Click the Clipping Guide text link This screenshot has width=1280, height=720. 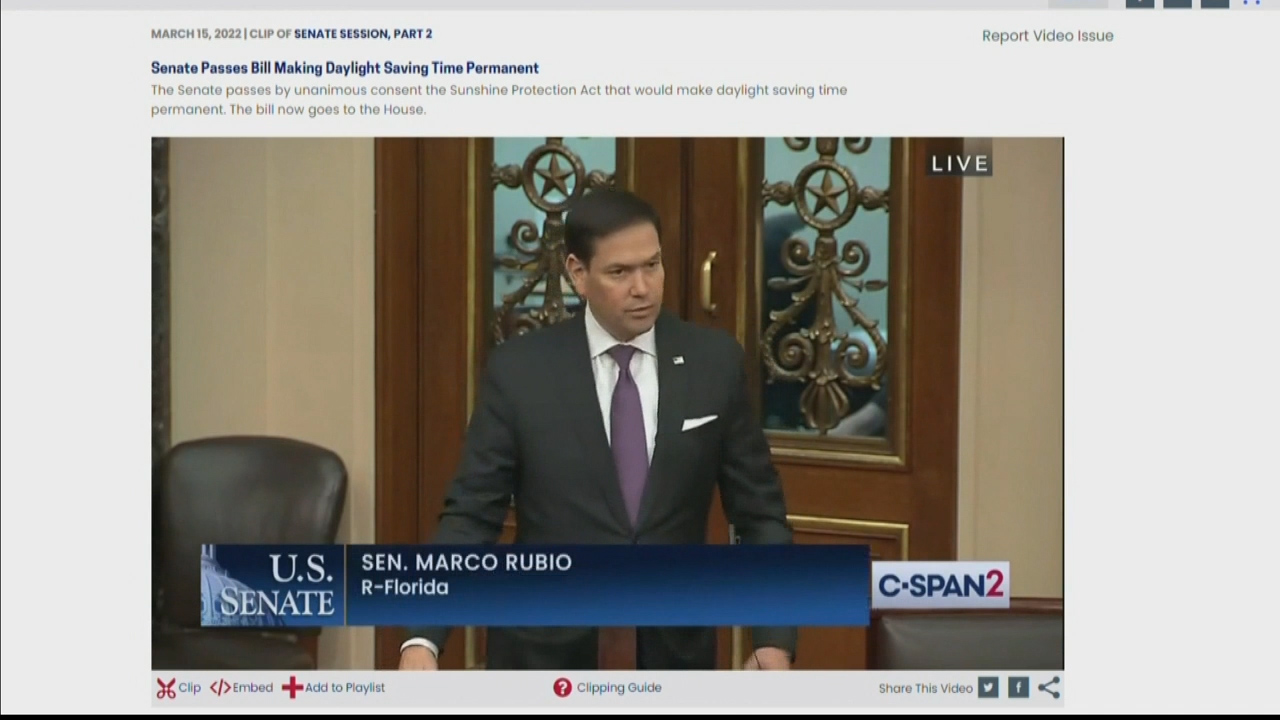pos(619,688)
